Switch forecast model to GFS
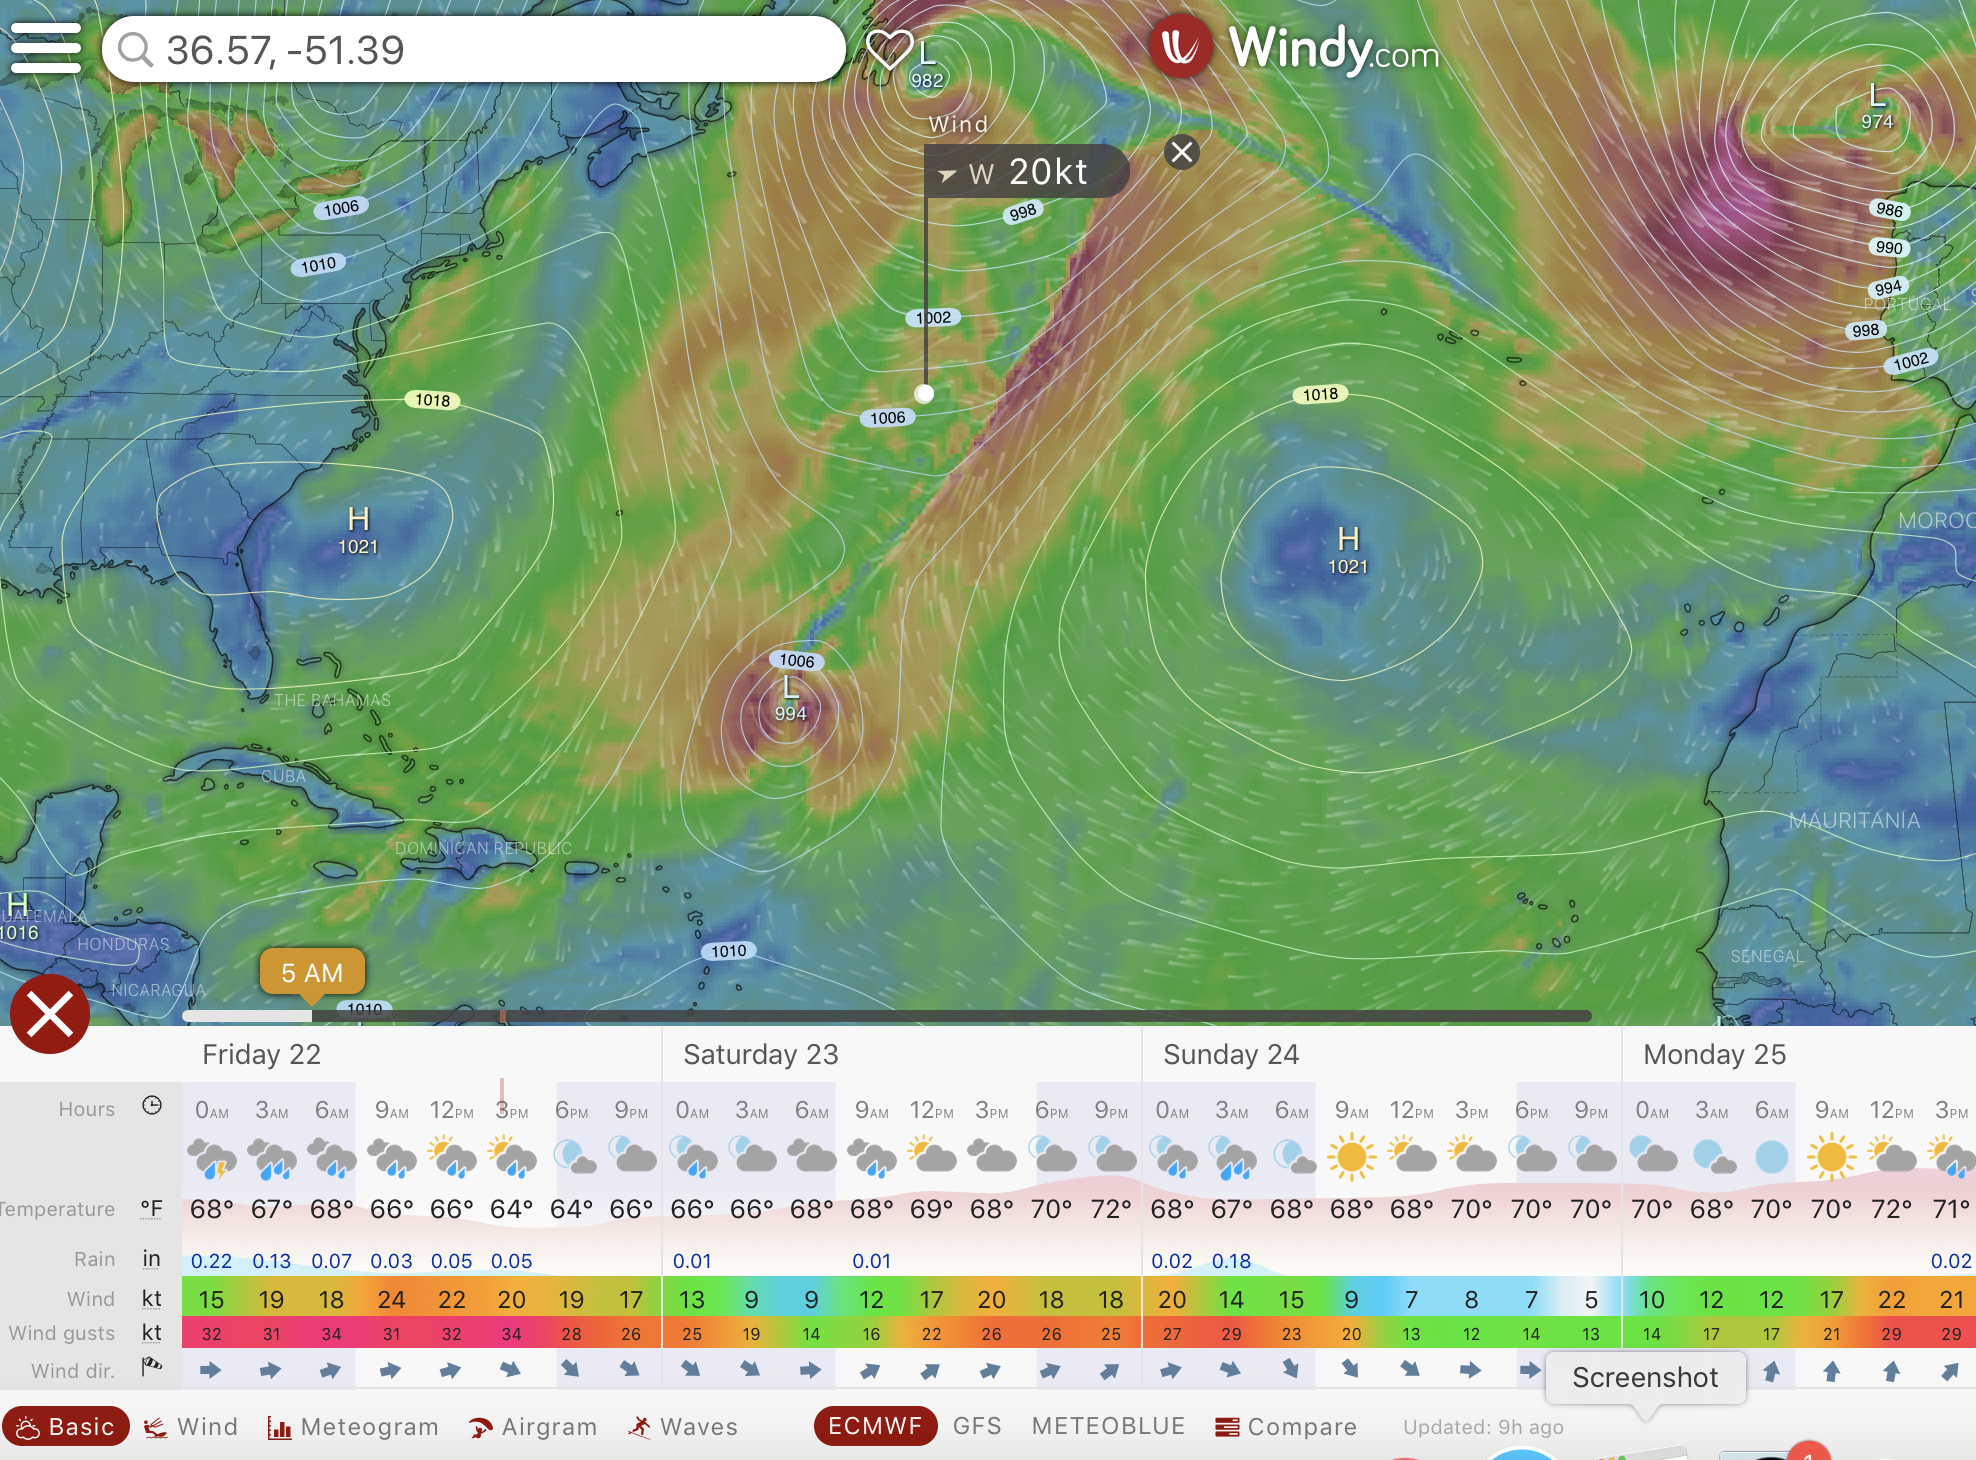This screenshot has width=1976, height=1460. (x=977, y=1426)
